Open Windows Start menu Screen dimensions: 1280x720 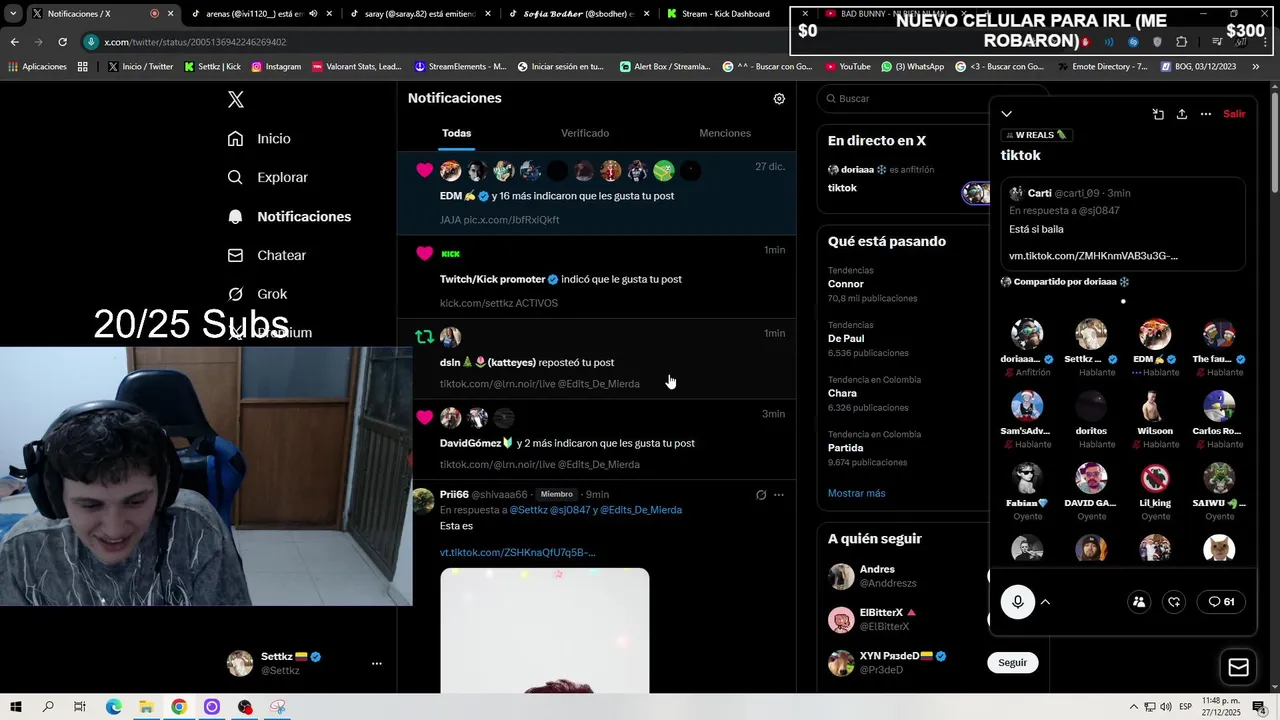point(15,707)
